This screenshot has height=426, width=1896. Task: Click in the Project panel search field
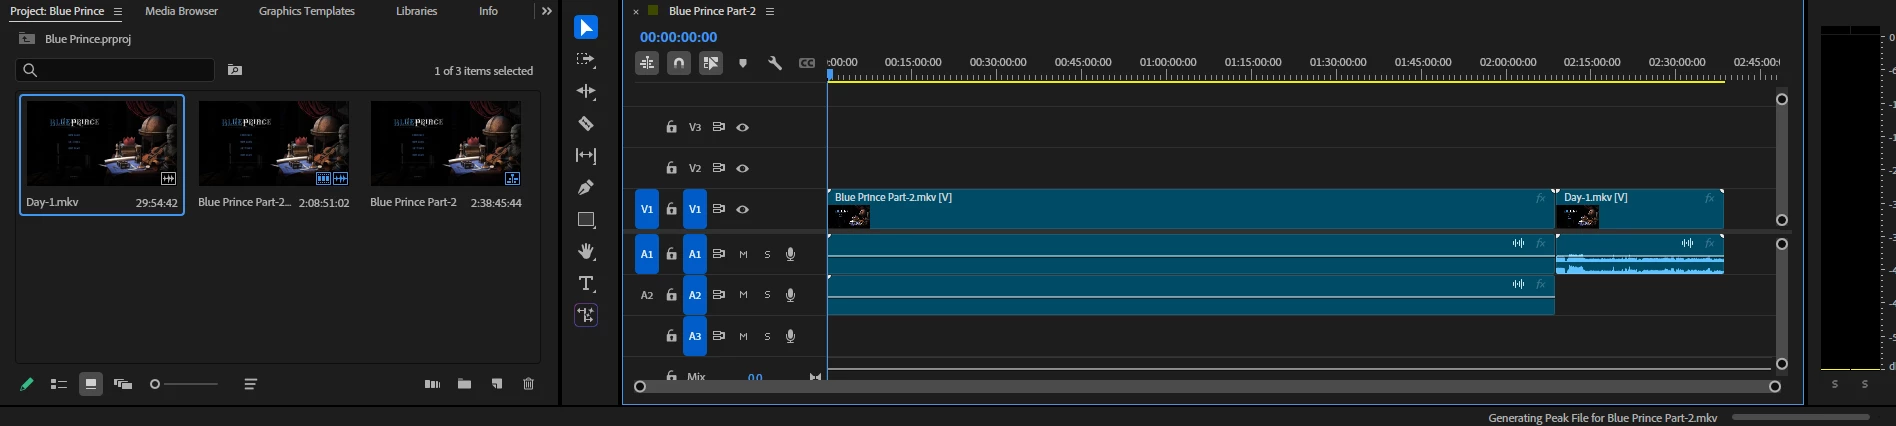[x=115, y=70]
